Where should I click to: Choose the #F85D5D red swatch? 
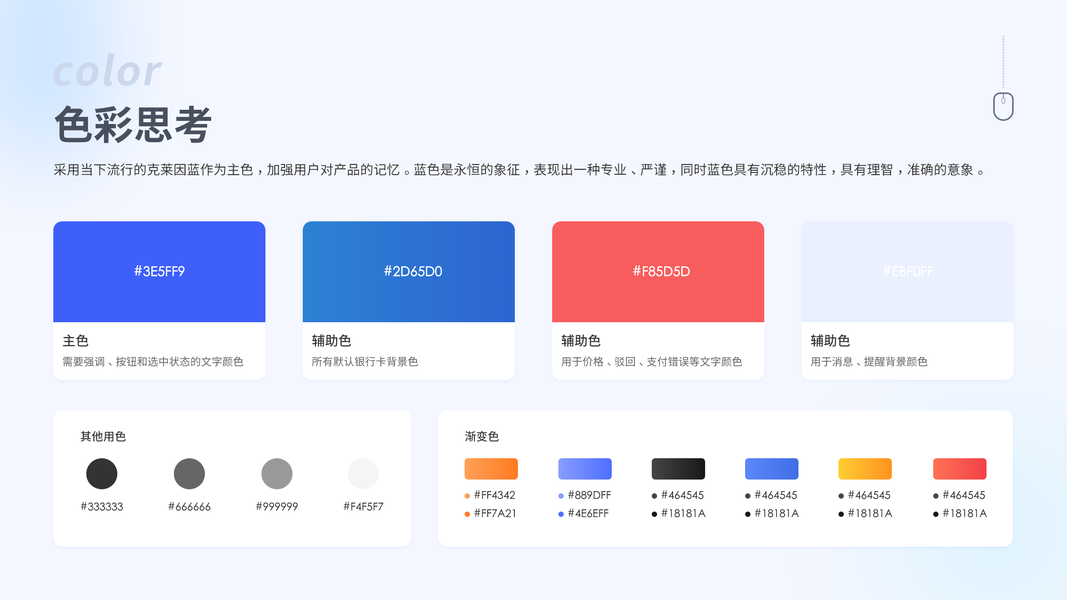click(x=658, y=271)
